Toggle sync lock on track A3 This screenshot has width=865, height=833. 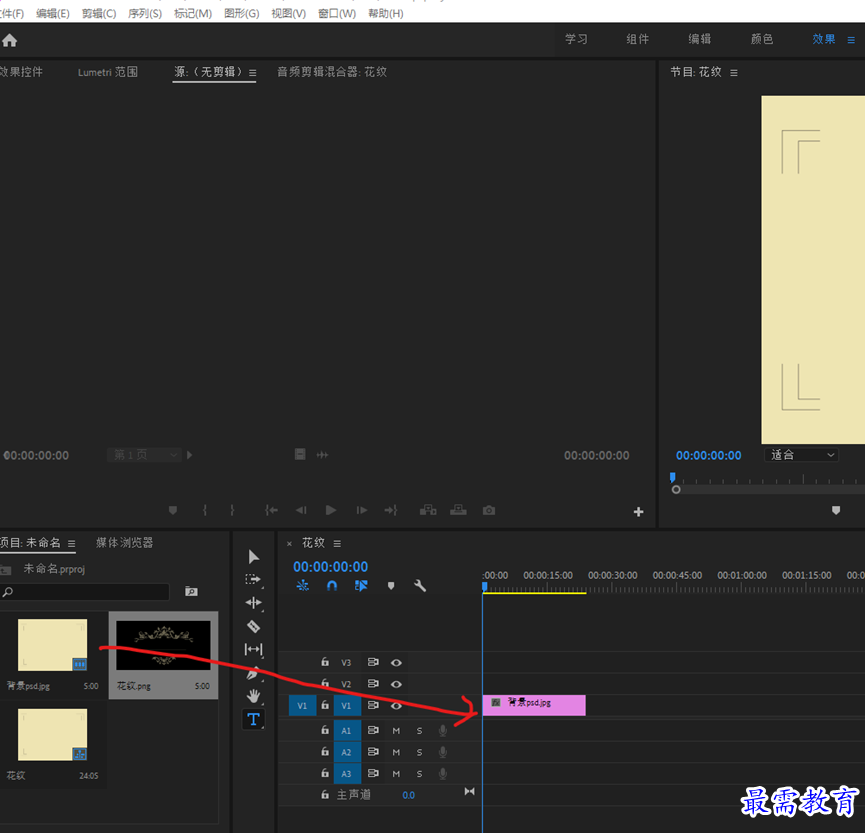(373, 773)
